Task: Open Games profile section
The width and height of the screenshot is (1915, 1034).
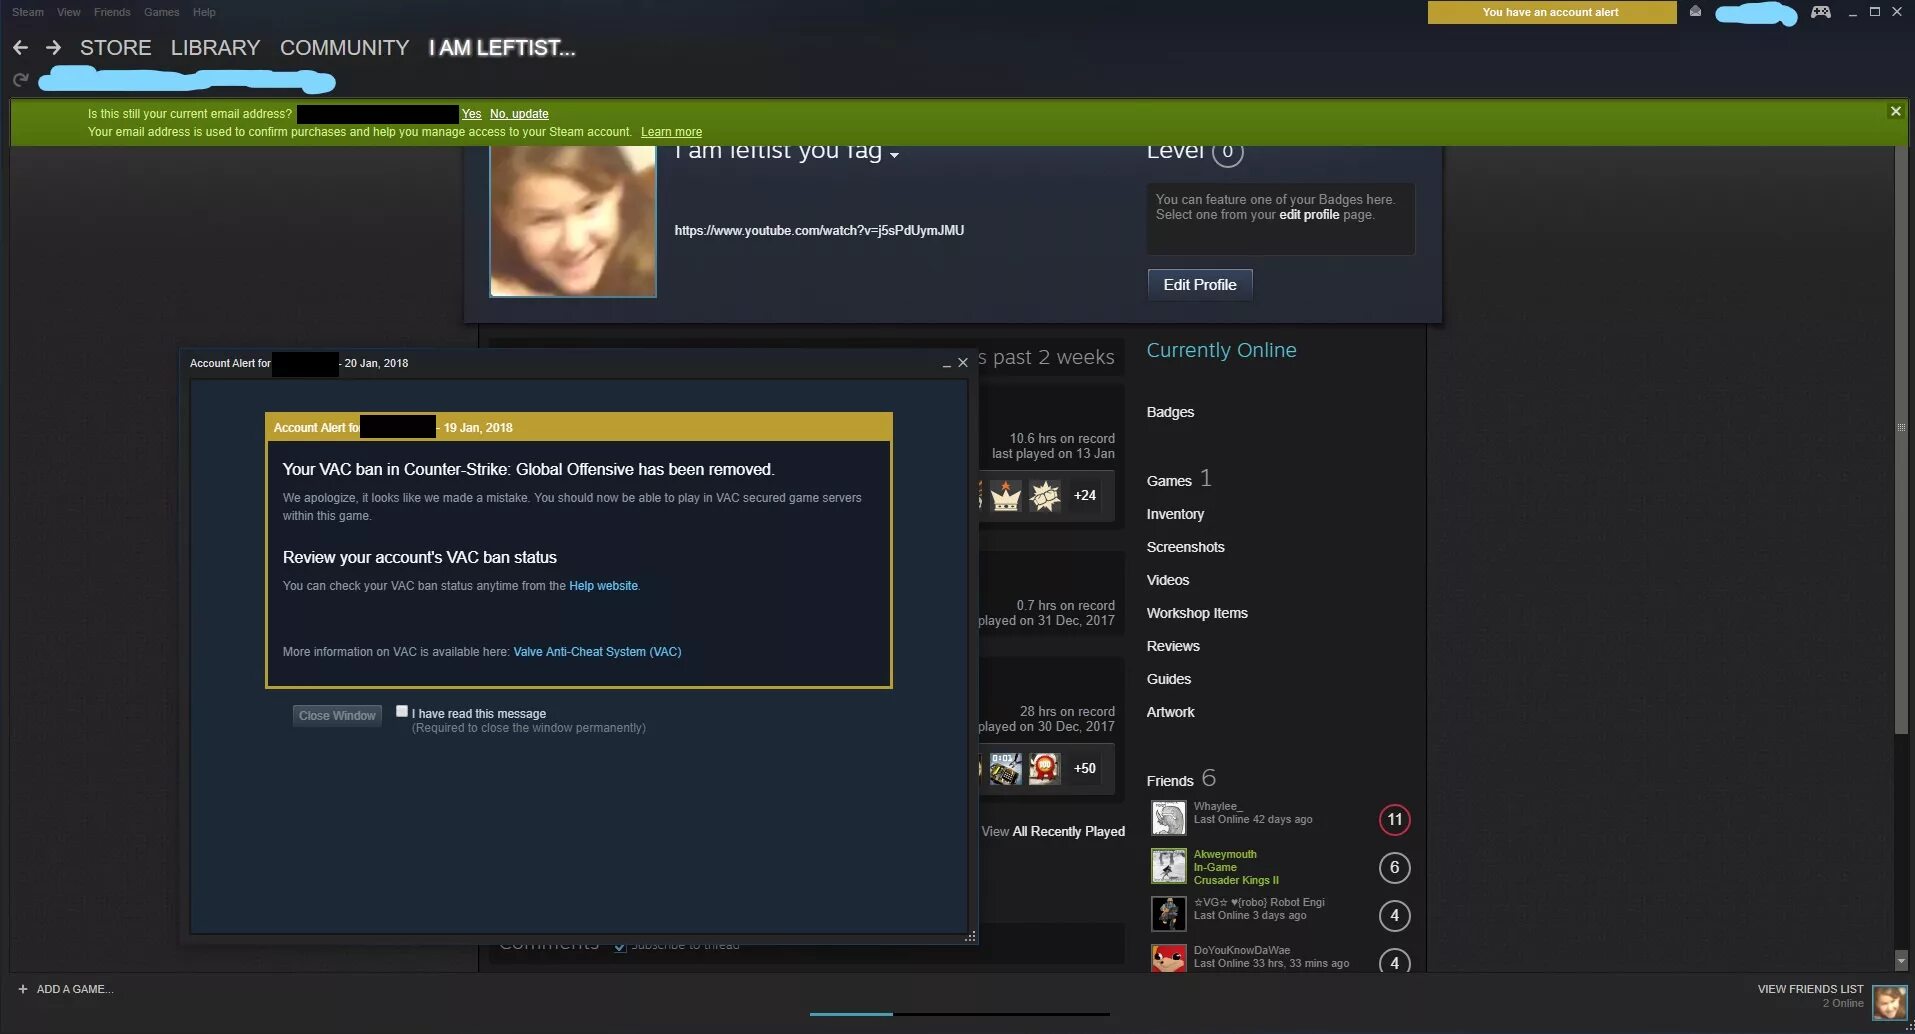Action: [x=1169, y=481]
